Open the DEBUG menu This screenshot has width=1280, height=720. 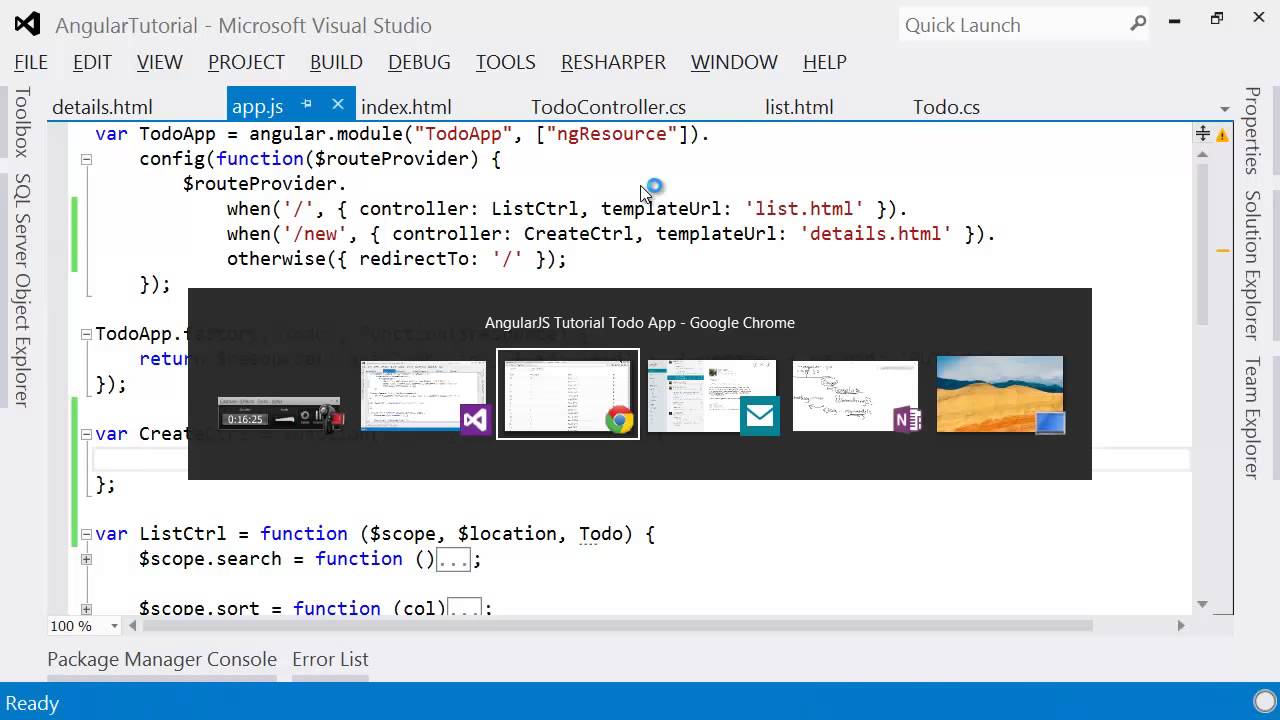419,62
